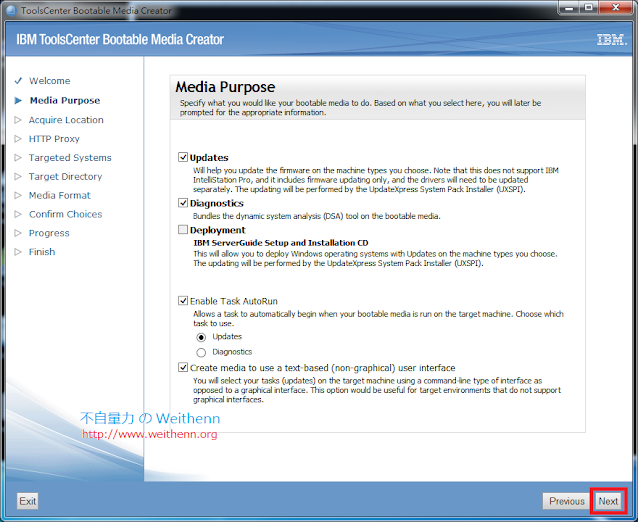Click IBM ServerGuide Setup and Installation CD text
The height and width of the screenshot is (522, 638).
click(x=281, y=243)
